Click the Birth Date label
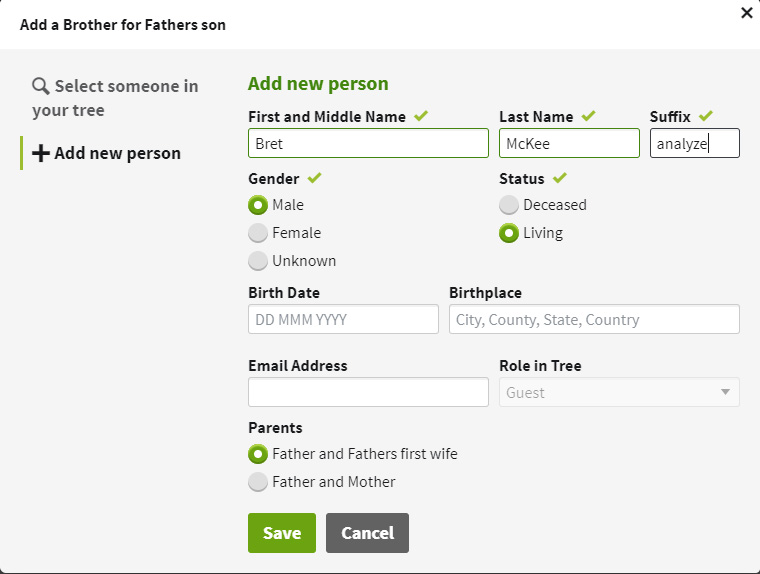Screen dimensions: 760x574 pyautogui.click(x=284, y=293)
